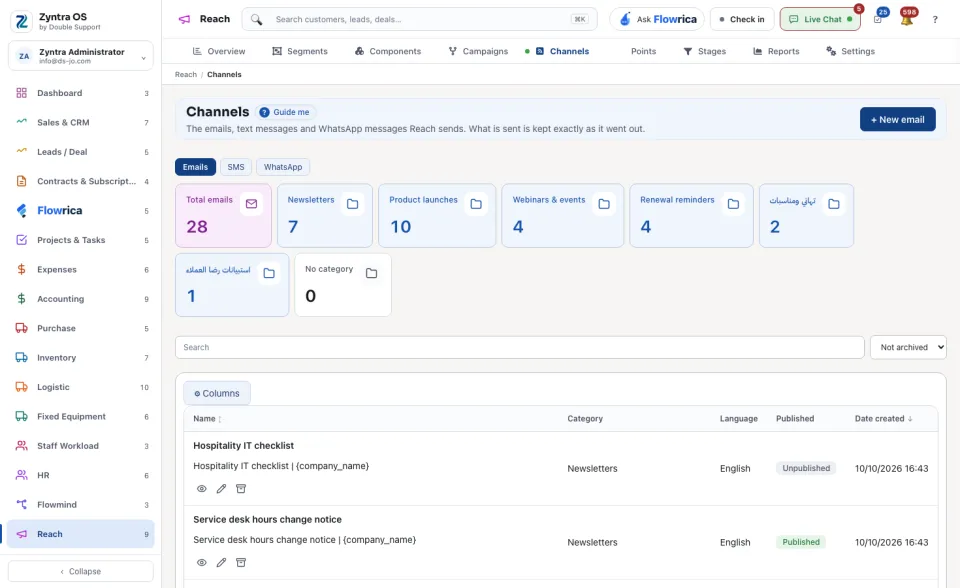Archive the Hospitality IT checklist email
The height and width of the screenshot is (588, 960).
click(241, 489)
